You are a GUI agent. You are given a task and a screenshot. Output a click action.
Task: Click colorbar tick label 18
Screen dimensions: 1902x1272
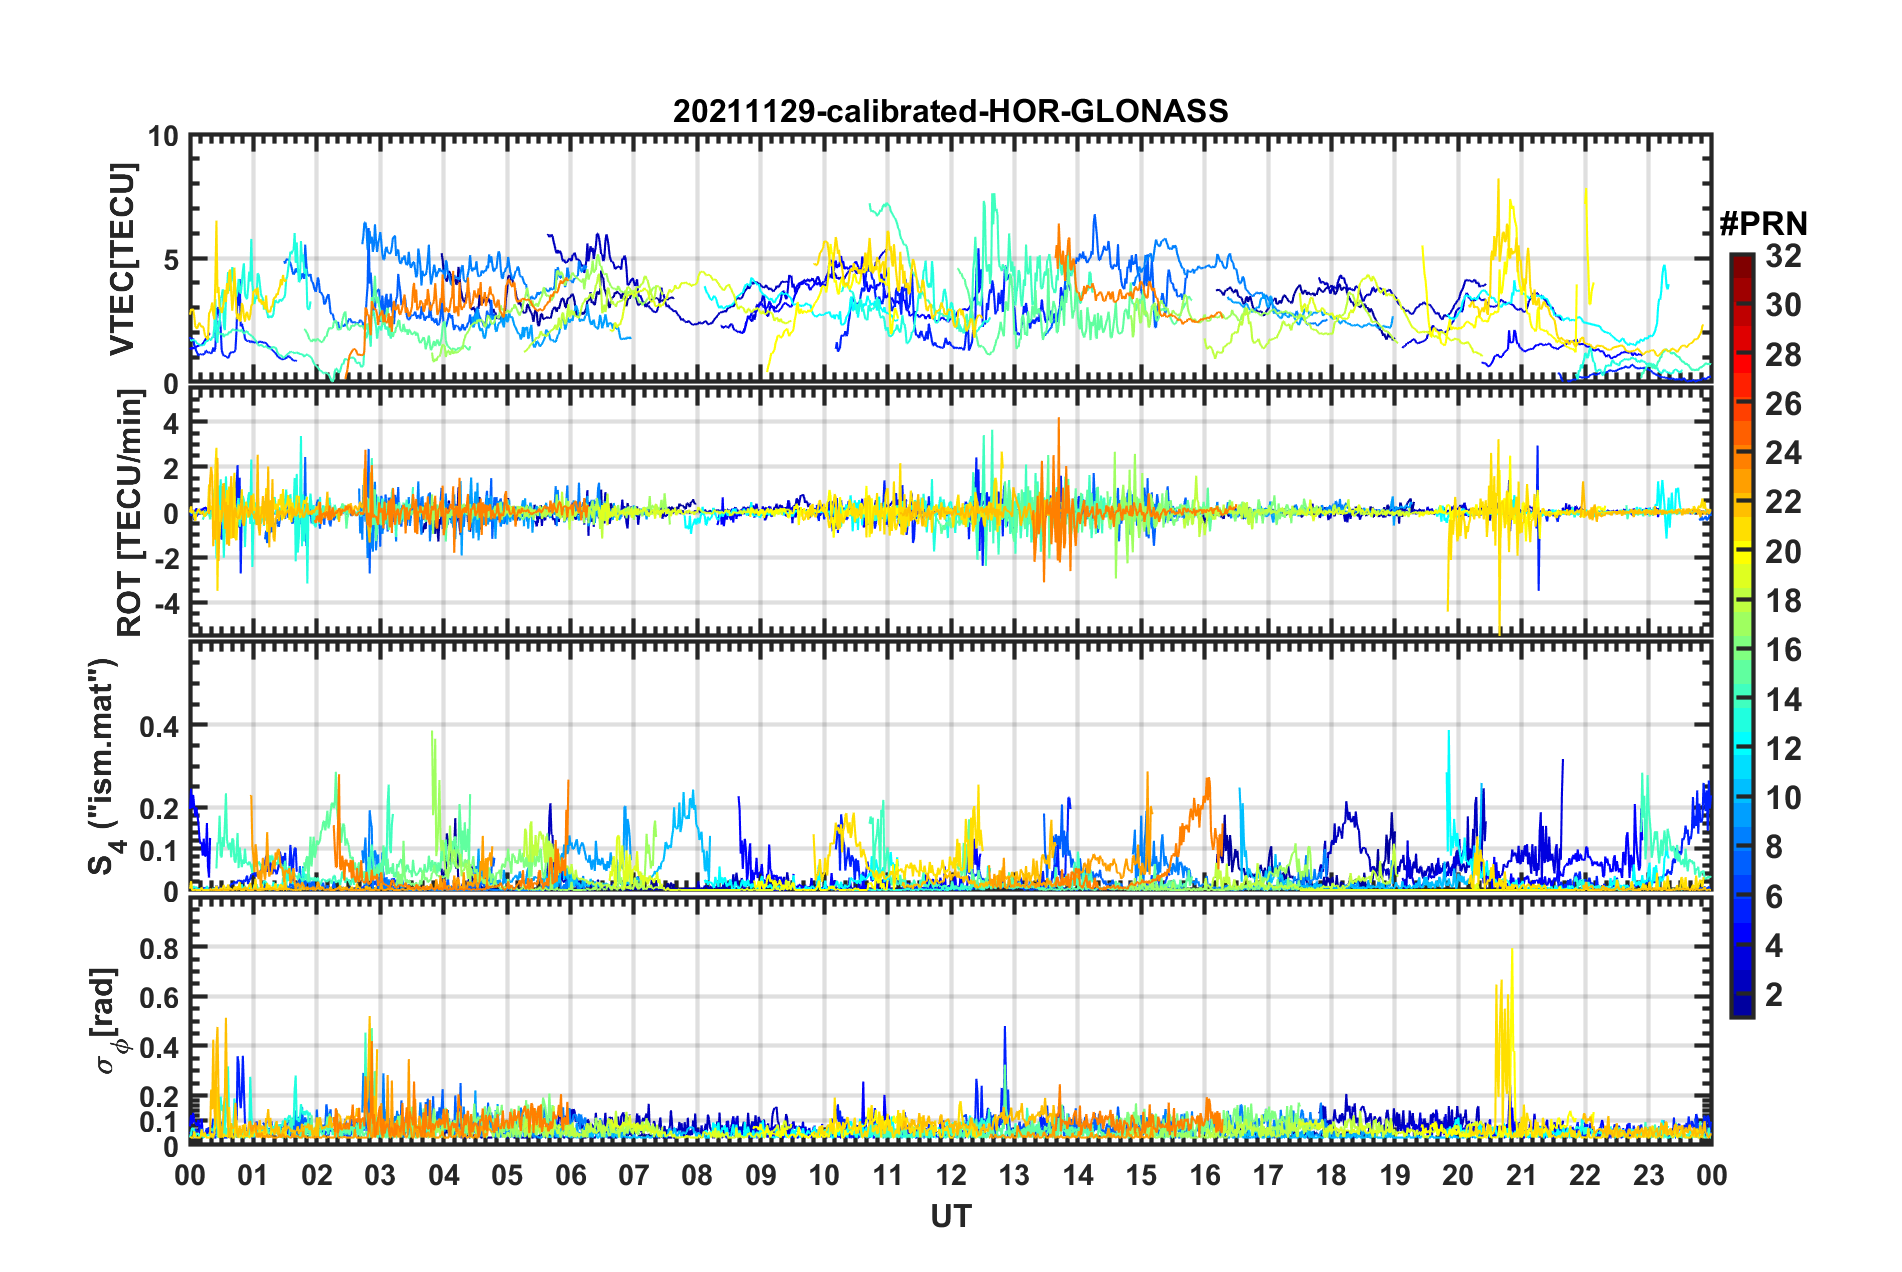pos(1783,601)
